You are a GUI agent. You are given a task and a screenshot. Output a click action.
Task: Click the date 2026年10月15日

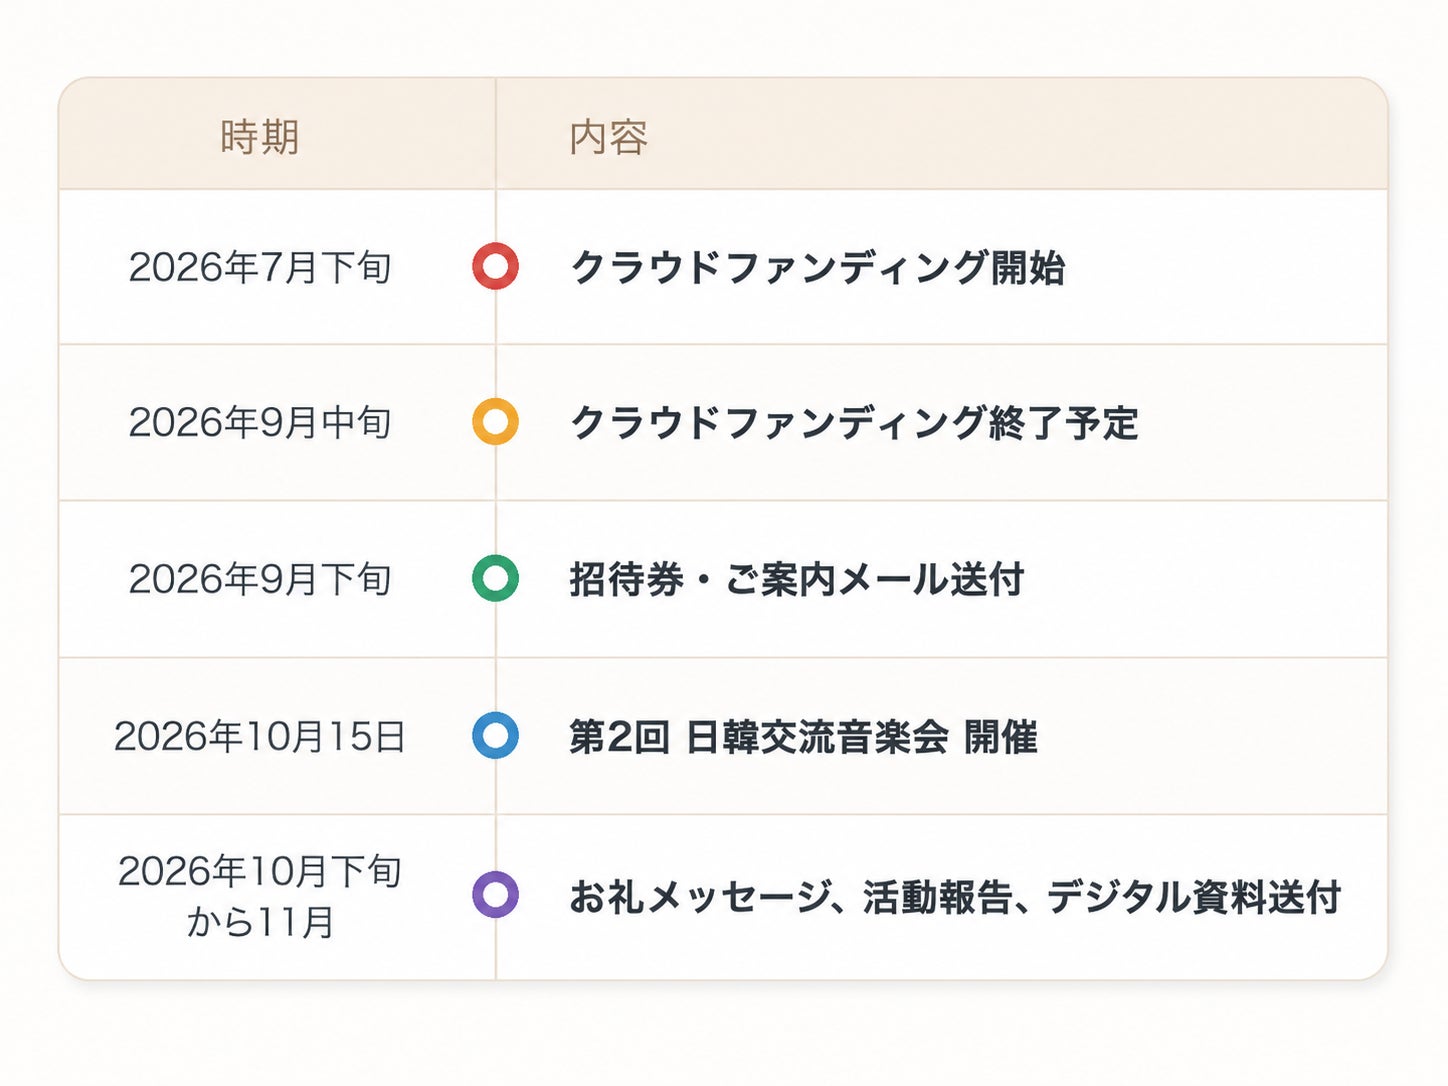[260, 736]
